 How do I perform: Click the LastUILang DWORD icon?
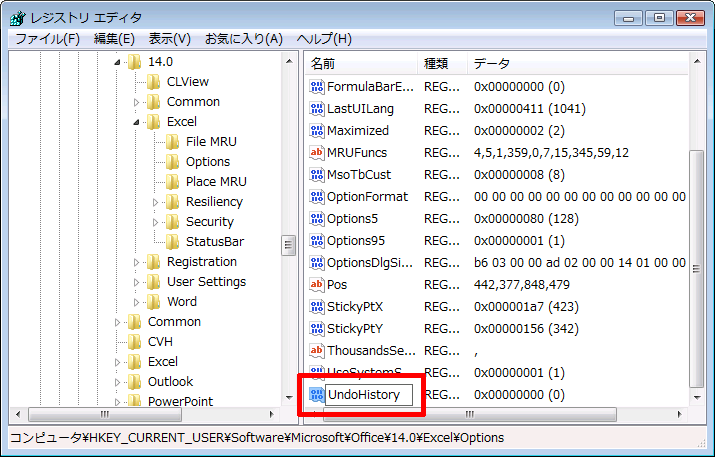[316, 109]
